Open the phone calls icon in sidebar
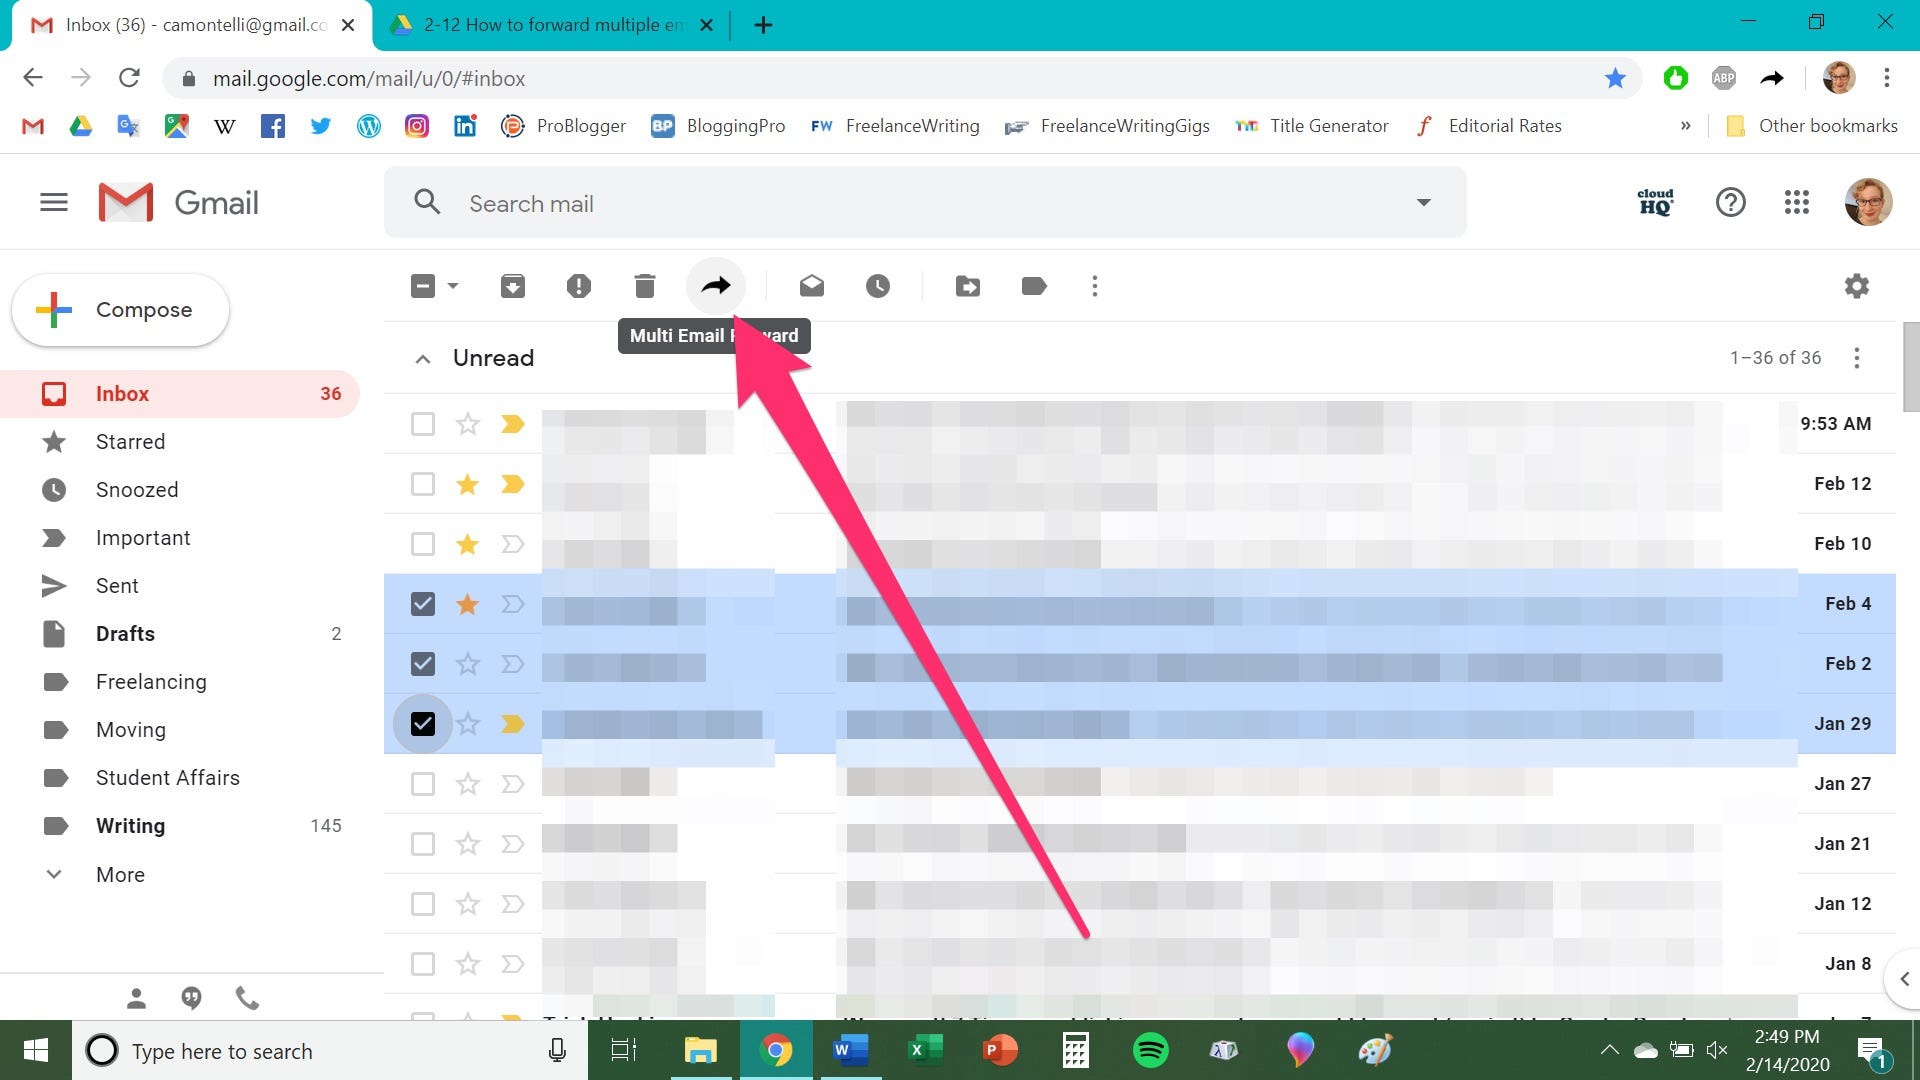This screenshot has height=1080, width=1920. pyautogui.click(x=247, y=997)
